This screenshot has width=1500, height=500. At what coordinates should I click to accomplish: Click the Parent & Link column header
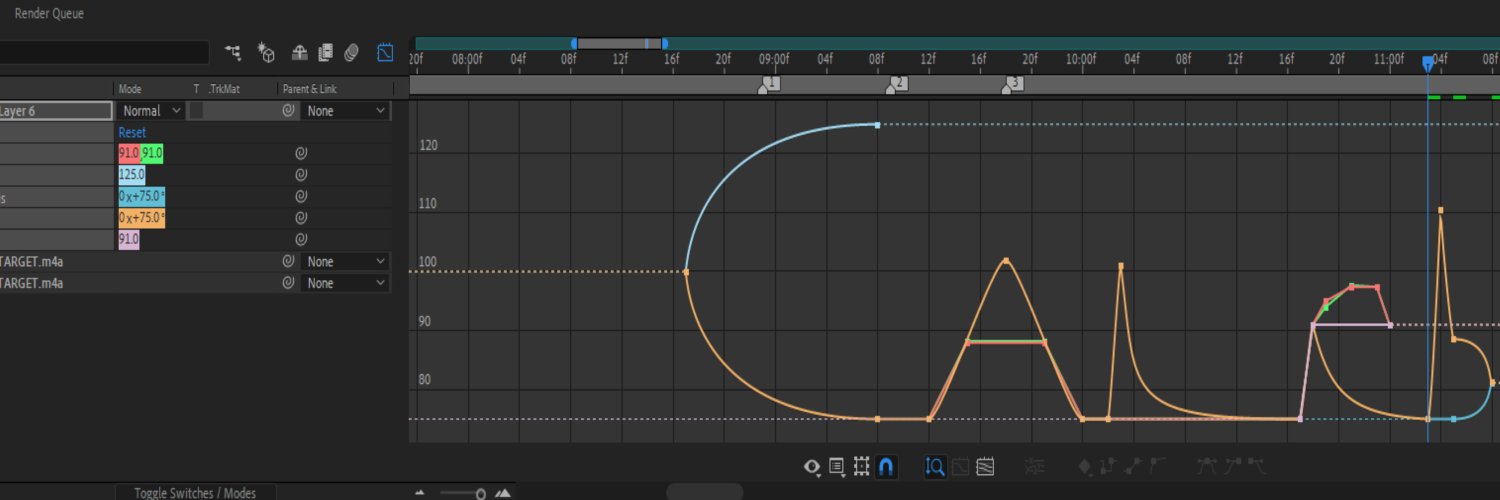pos(310,89)
